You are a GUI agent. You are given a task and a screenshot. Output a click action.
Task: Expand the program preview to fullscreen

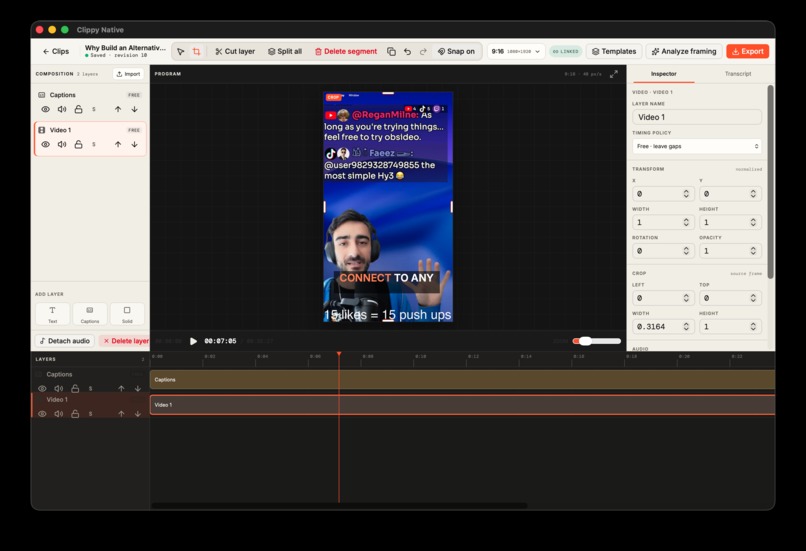[x=614, y=74]
